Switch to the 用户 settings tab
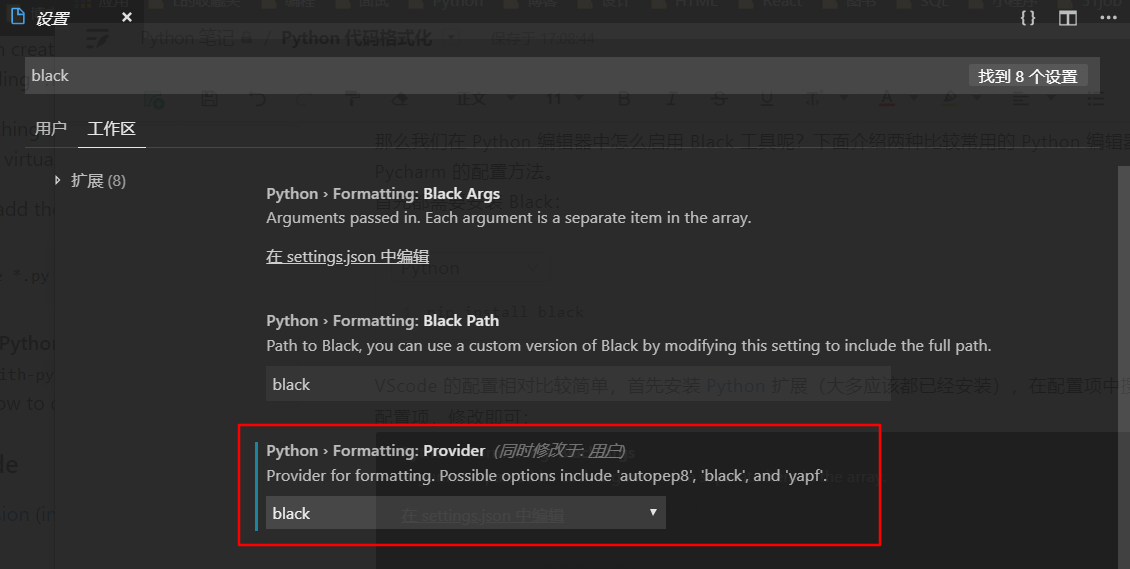Screen dimensions: 1130x569 [x=50, y=129]
